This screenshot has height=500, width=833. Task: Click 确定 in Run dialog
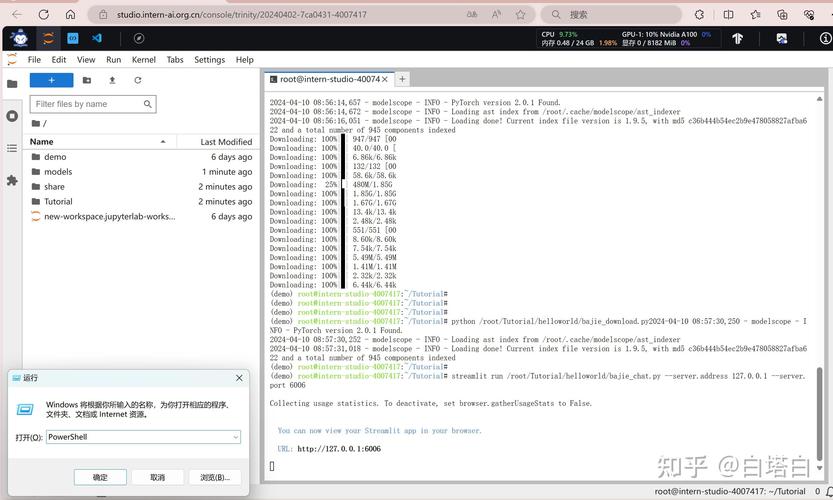100,477
